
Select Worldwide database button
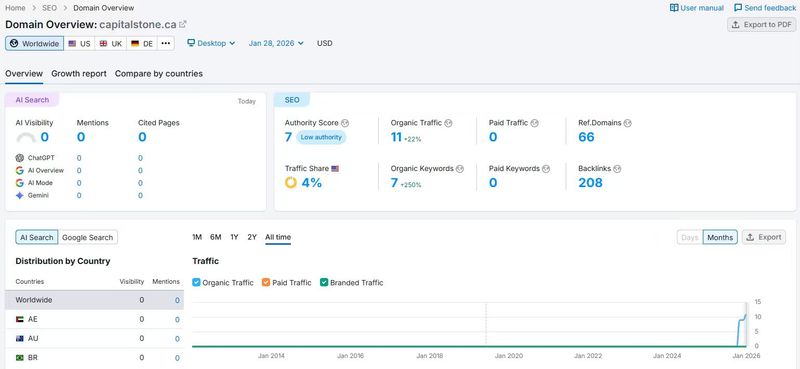(x=35, y=43)
